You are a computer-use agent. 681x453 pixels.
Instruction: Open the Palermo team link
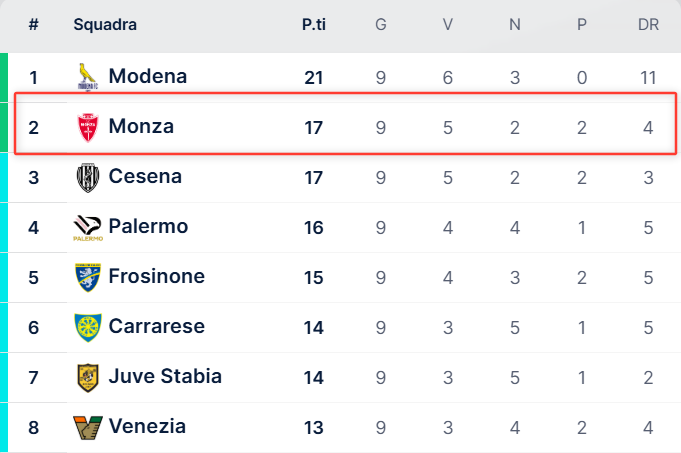click(148, 226)
